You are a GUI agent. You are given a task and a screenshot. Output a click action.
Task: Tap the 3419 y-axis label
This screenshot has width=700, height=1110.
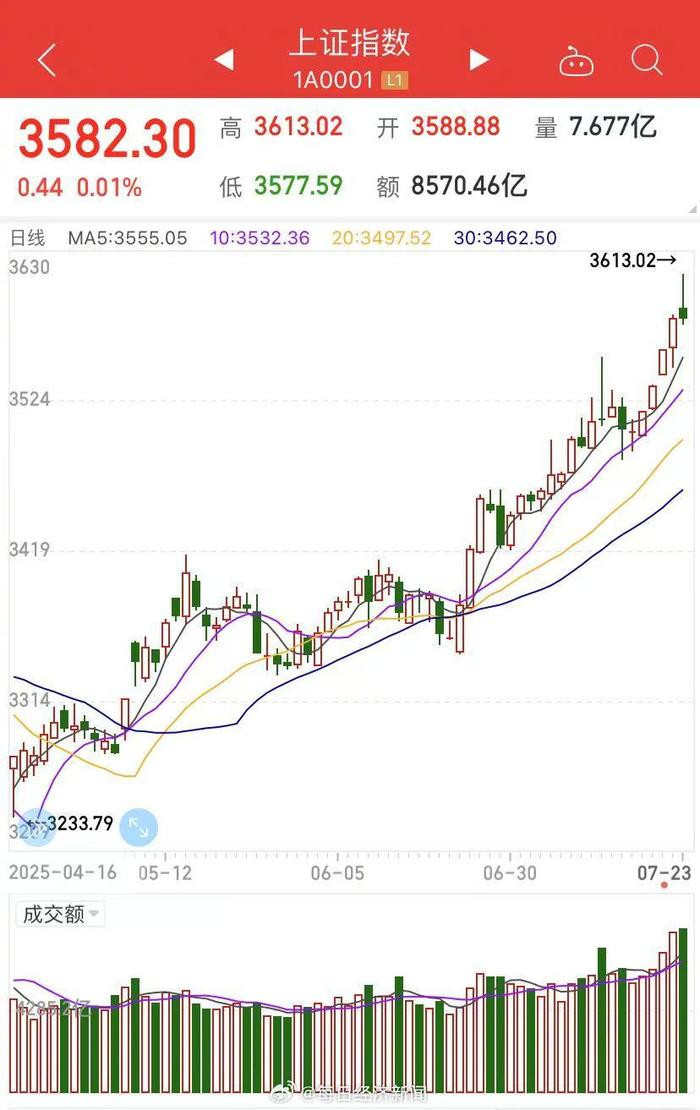[30, 550]
